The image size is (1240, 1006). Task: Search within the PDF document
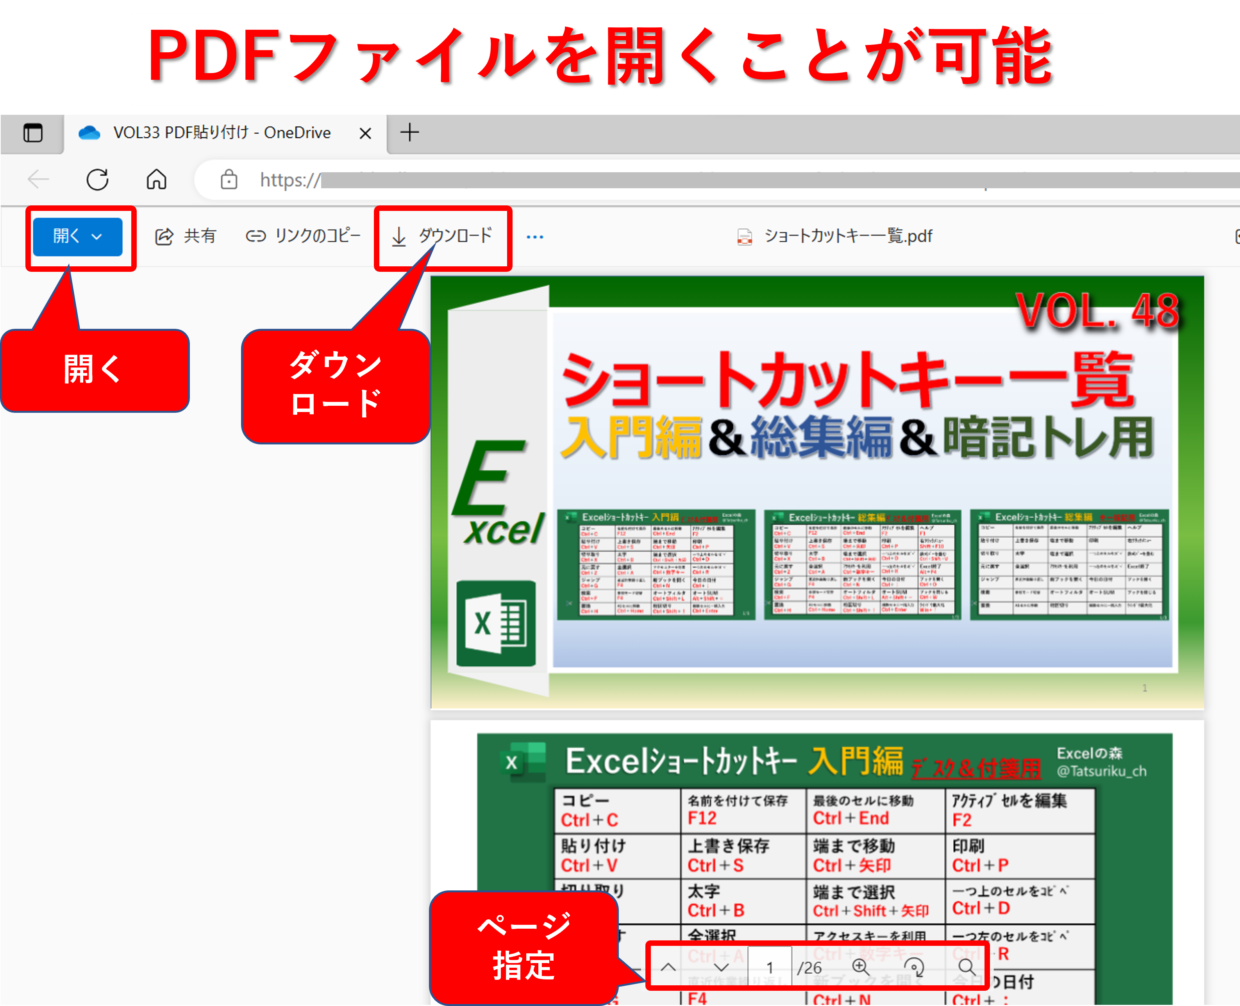(x=966, y=967)
